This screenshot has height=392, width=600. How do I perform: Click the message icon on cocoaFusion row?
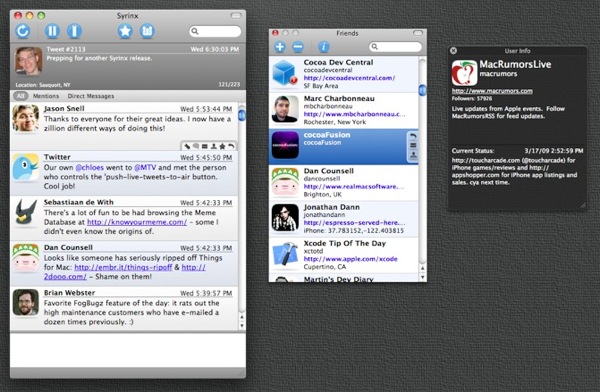[x=413, y=145]
